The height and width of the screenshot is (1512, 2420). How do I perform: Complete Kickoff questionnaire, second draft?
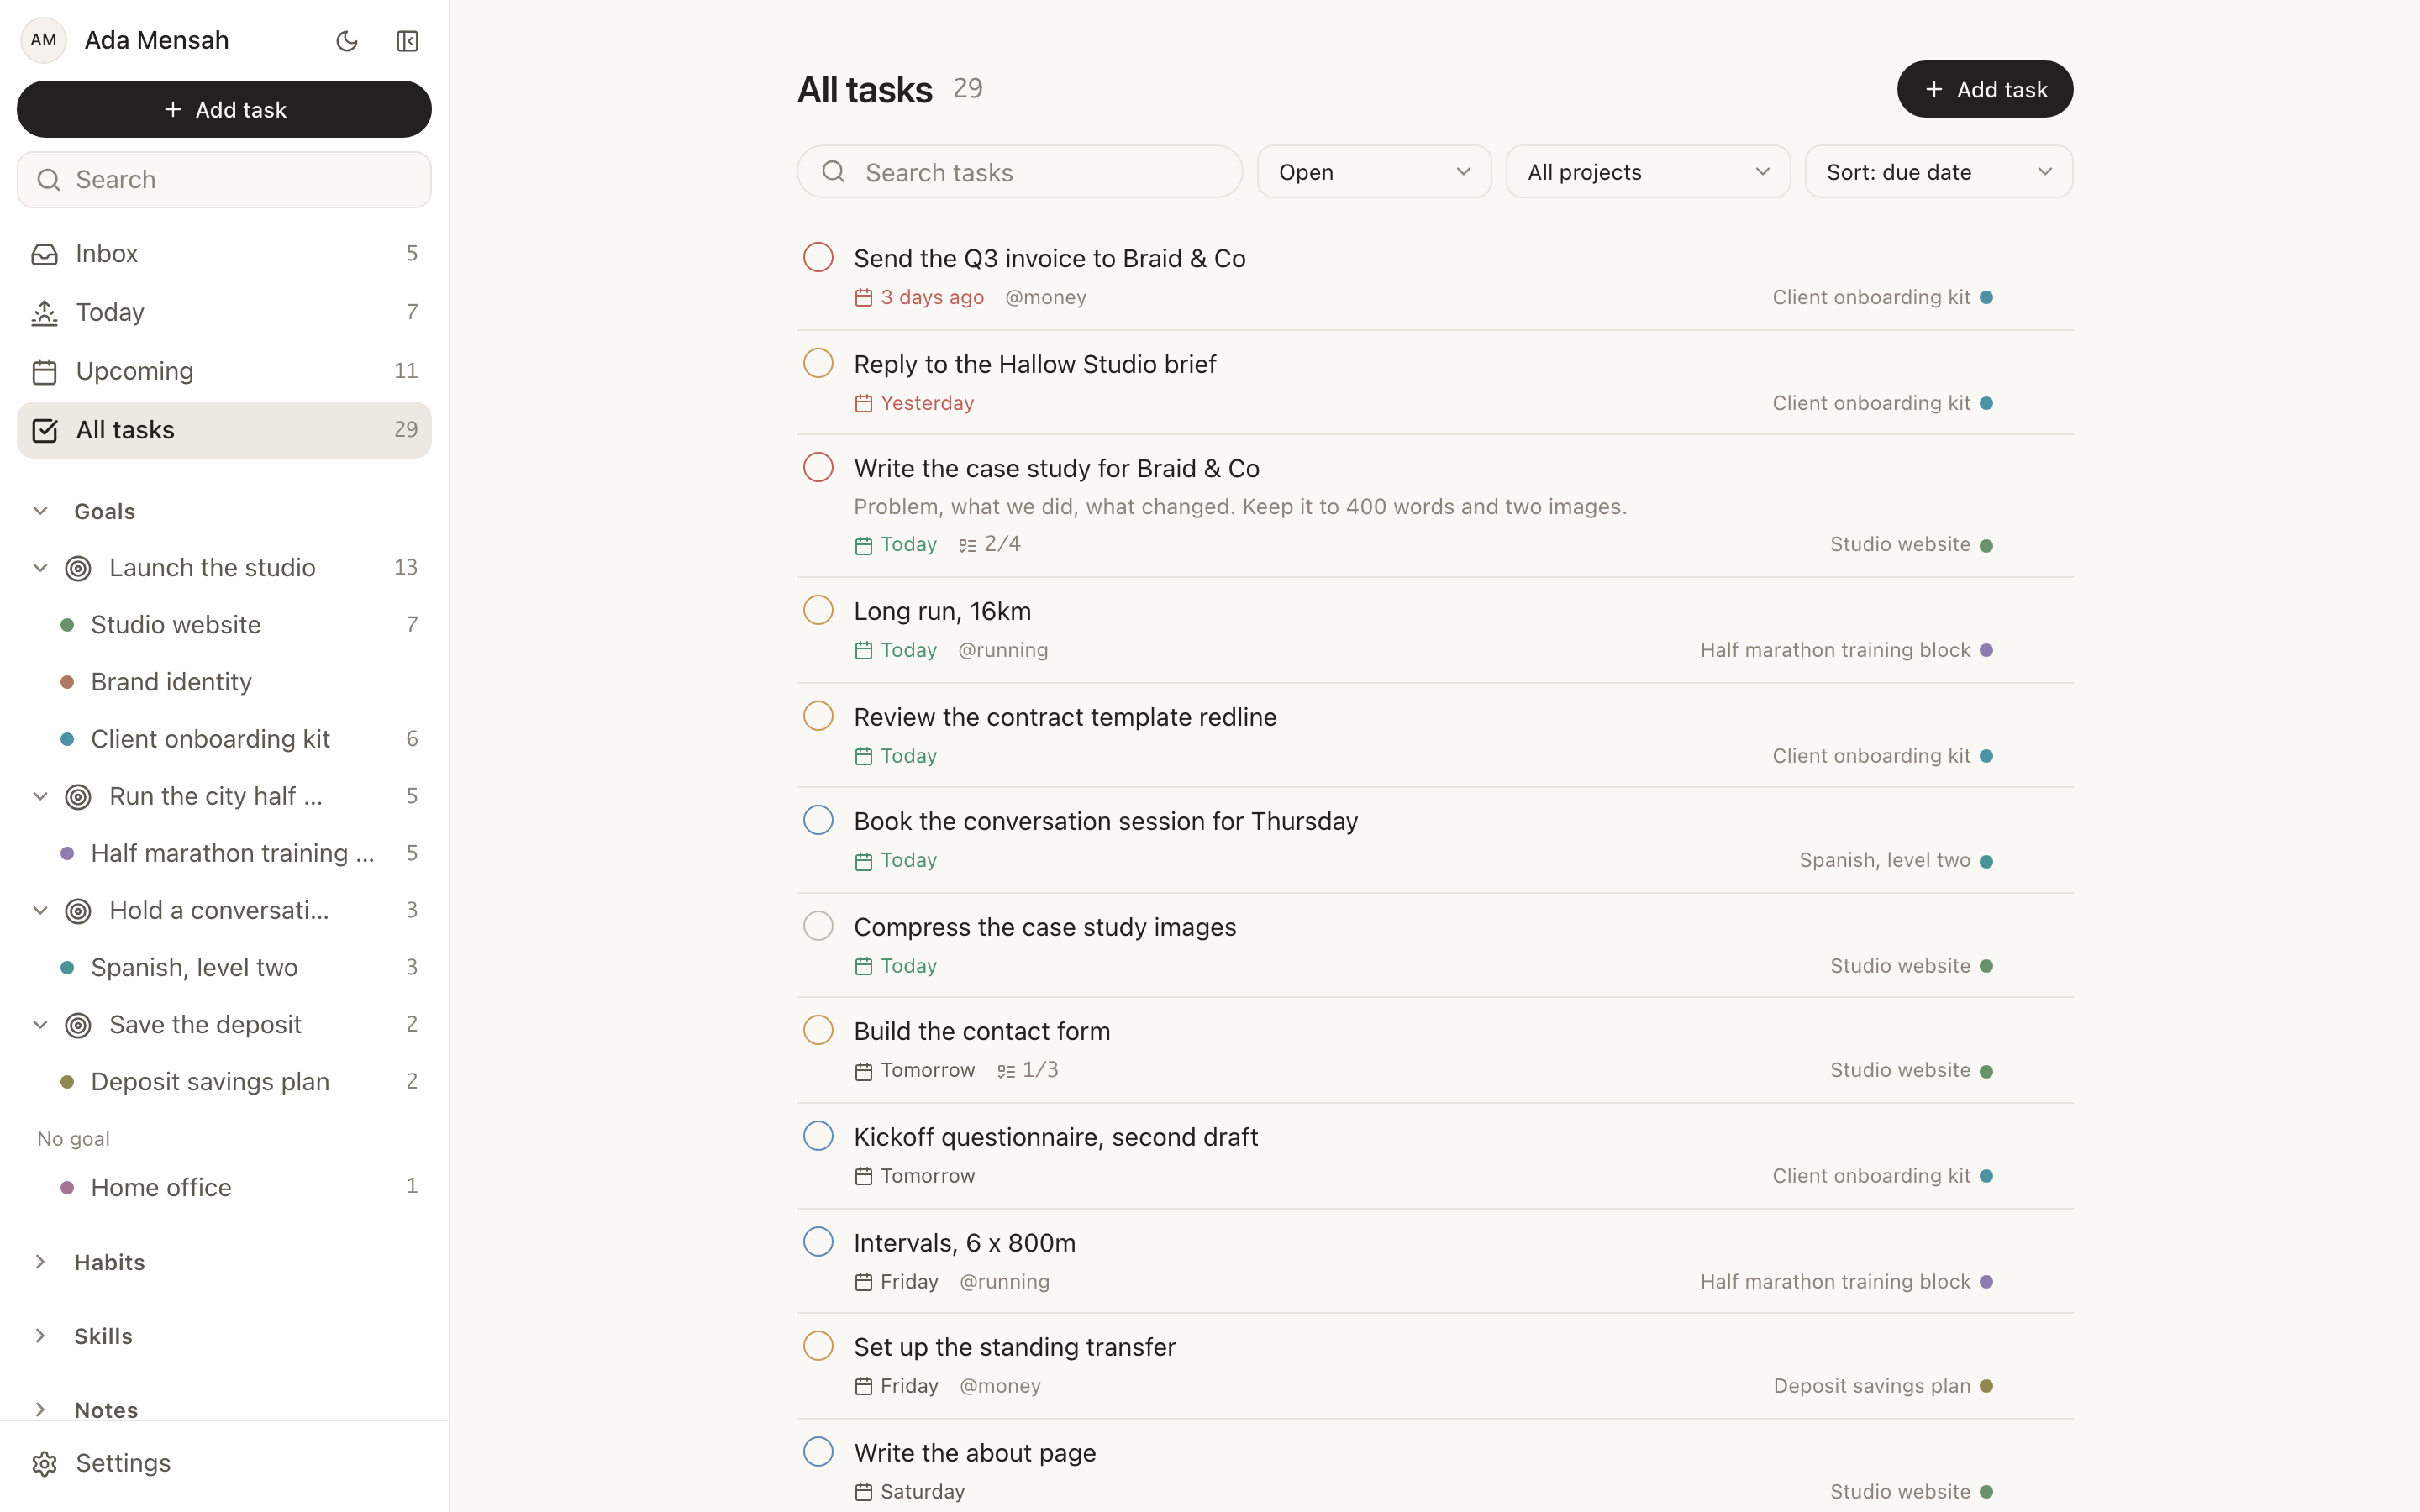click(x=818, y=1136)
